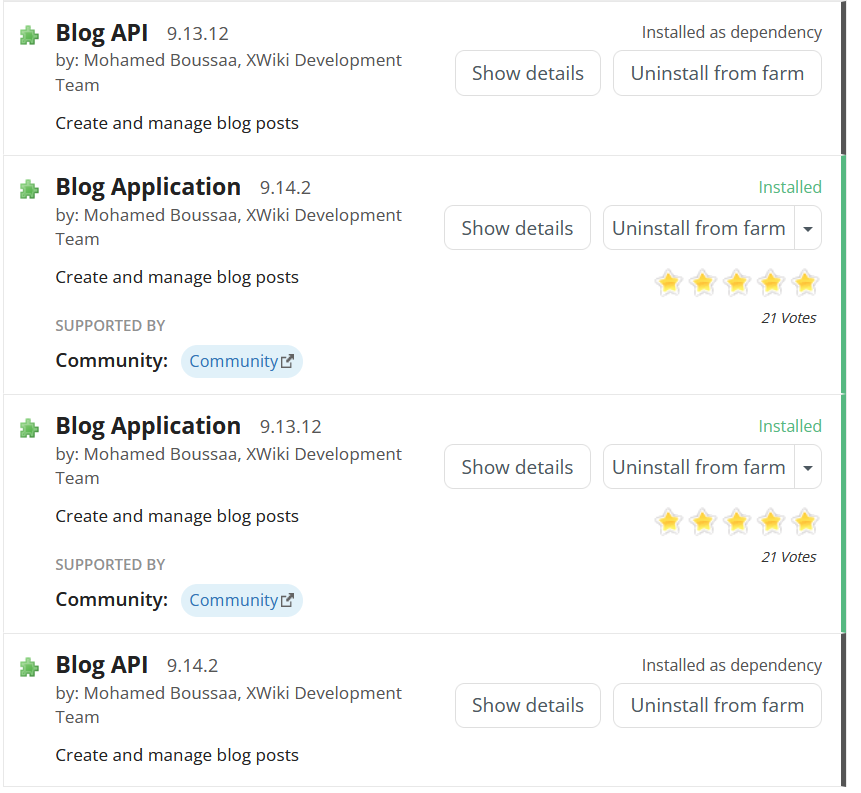Open the Blog Application 9.13.12 title
Image resolution: width=861 pixels, height=793 pixels.
[148, 426]
